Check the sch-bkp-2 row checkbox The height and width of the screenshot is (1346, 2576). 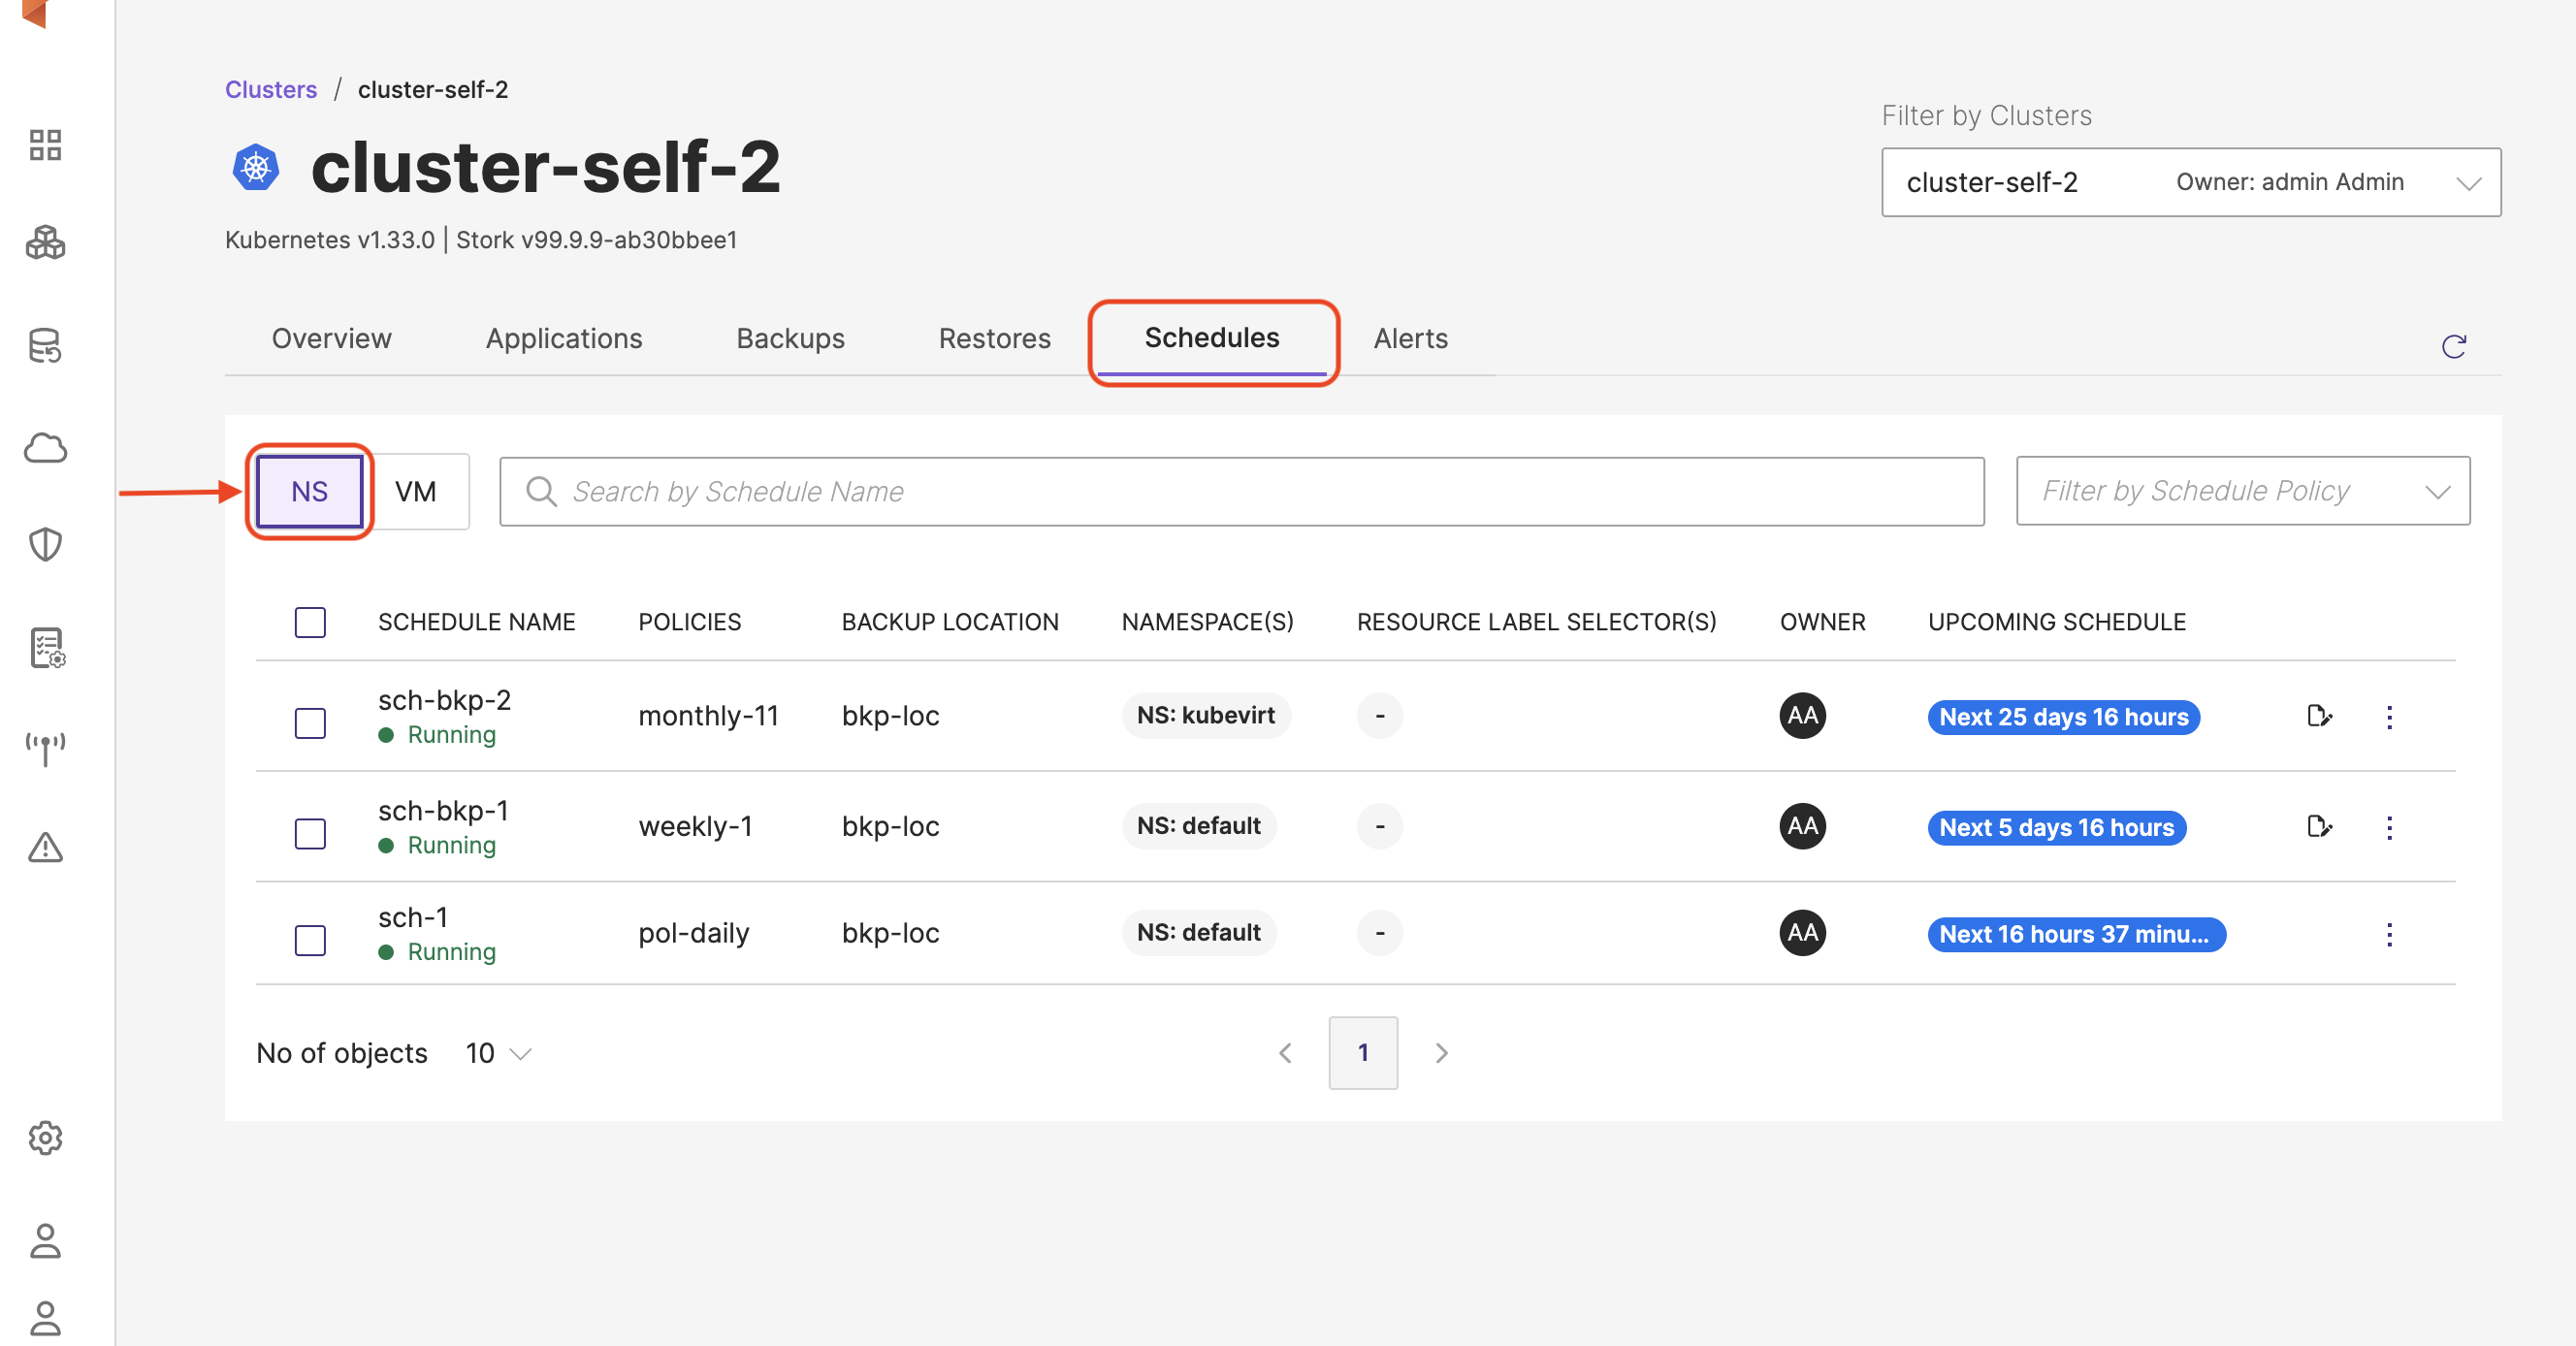[x=310, y=722]
